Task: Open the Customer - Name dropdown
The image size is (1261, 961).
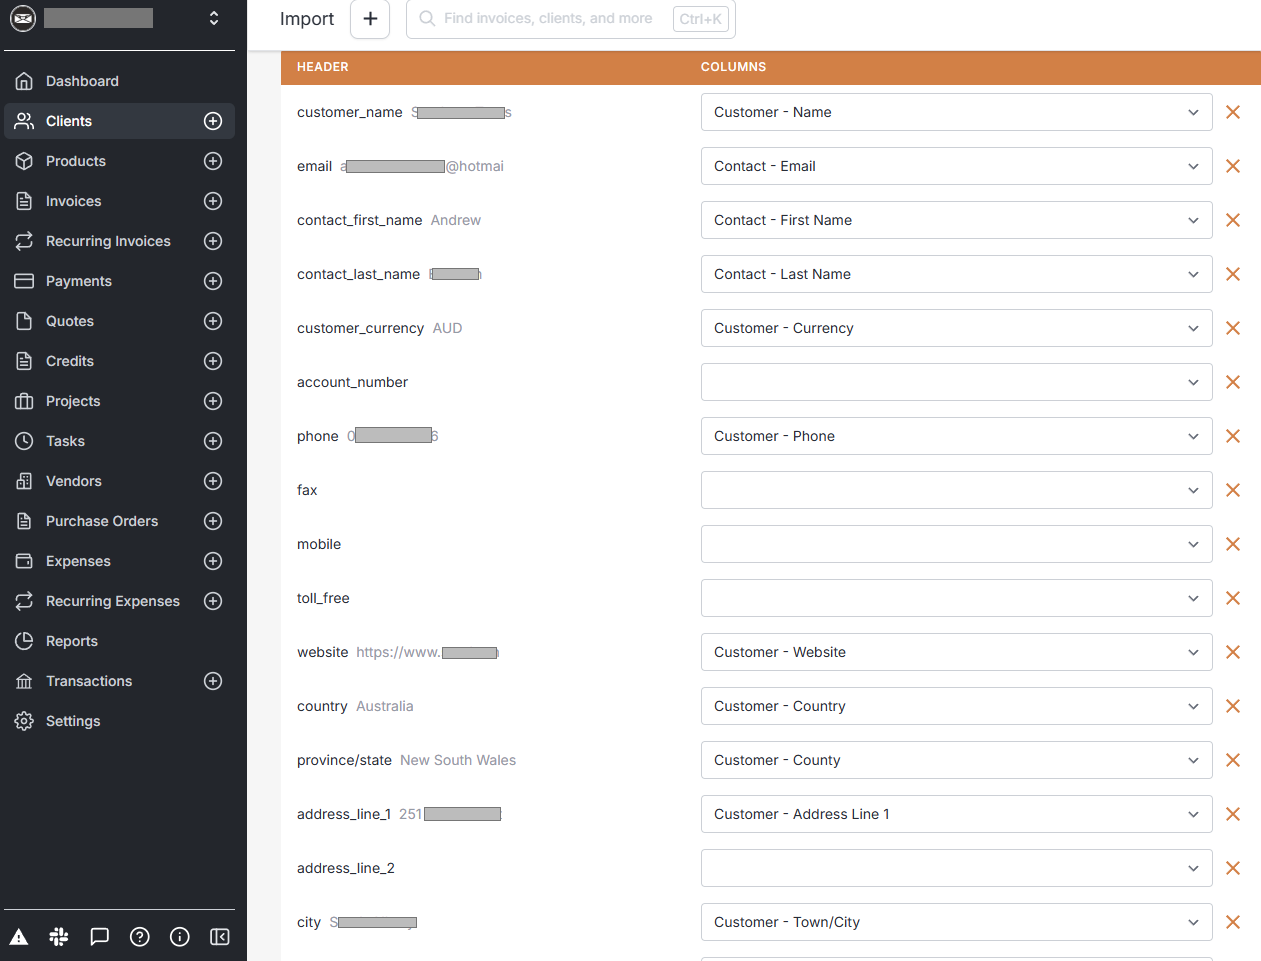Action: [x=956, y=112]
